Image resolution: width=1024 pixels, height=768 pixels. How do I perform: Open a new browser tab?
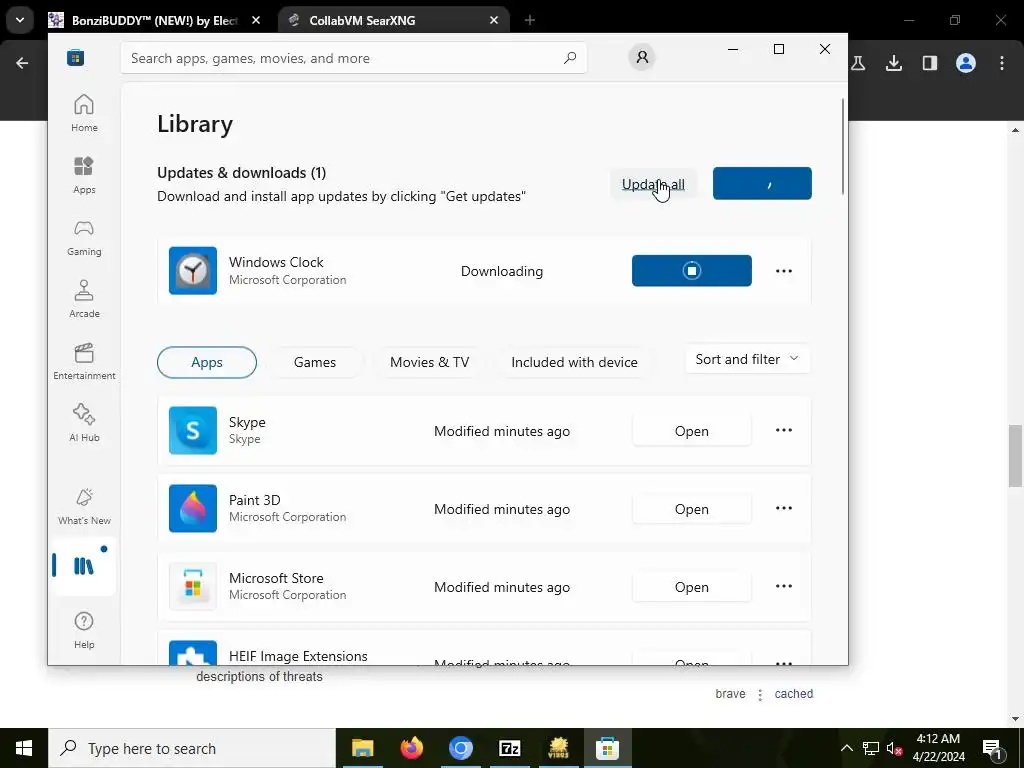[x=530, y=20]
